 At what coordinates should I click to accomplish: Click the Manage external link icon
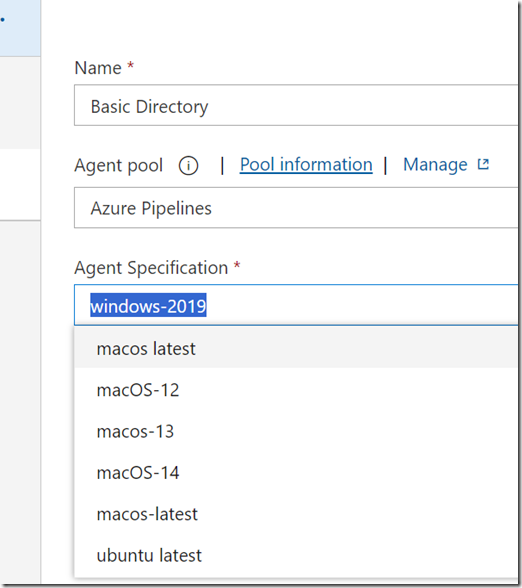click(483, 164)
